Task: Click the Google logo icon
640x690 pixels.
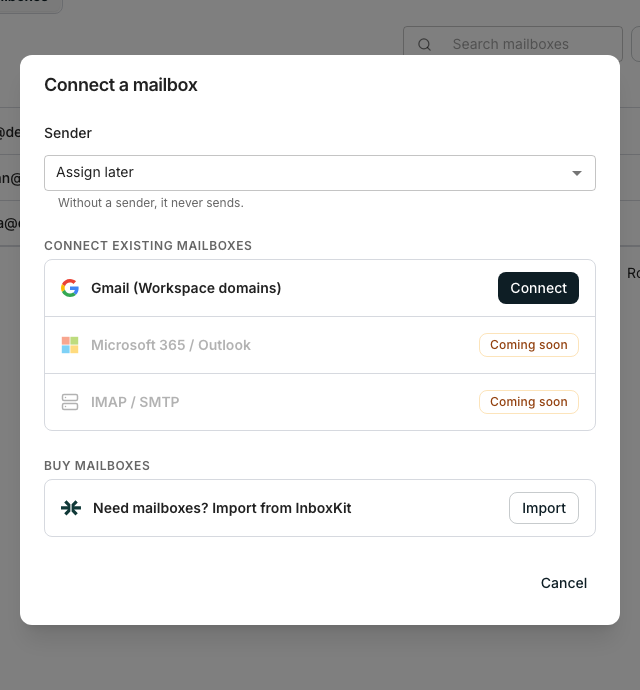Action: point(70,288)
